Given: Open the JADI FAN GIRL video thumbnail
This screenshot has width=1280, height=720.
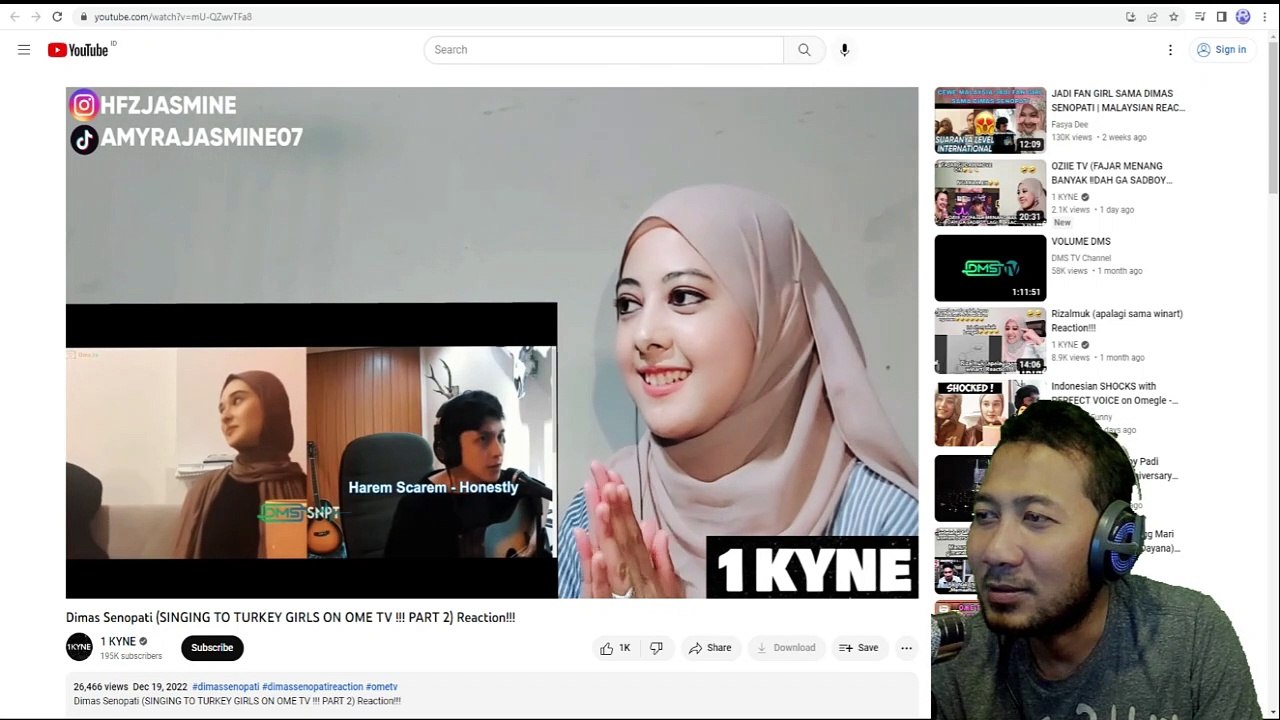Looking at the screenshot, I should point(990,120).
